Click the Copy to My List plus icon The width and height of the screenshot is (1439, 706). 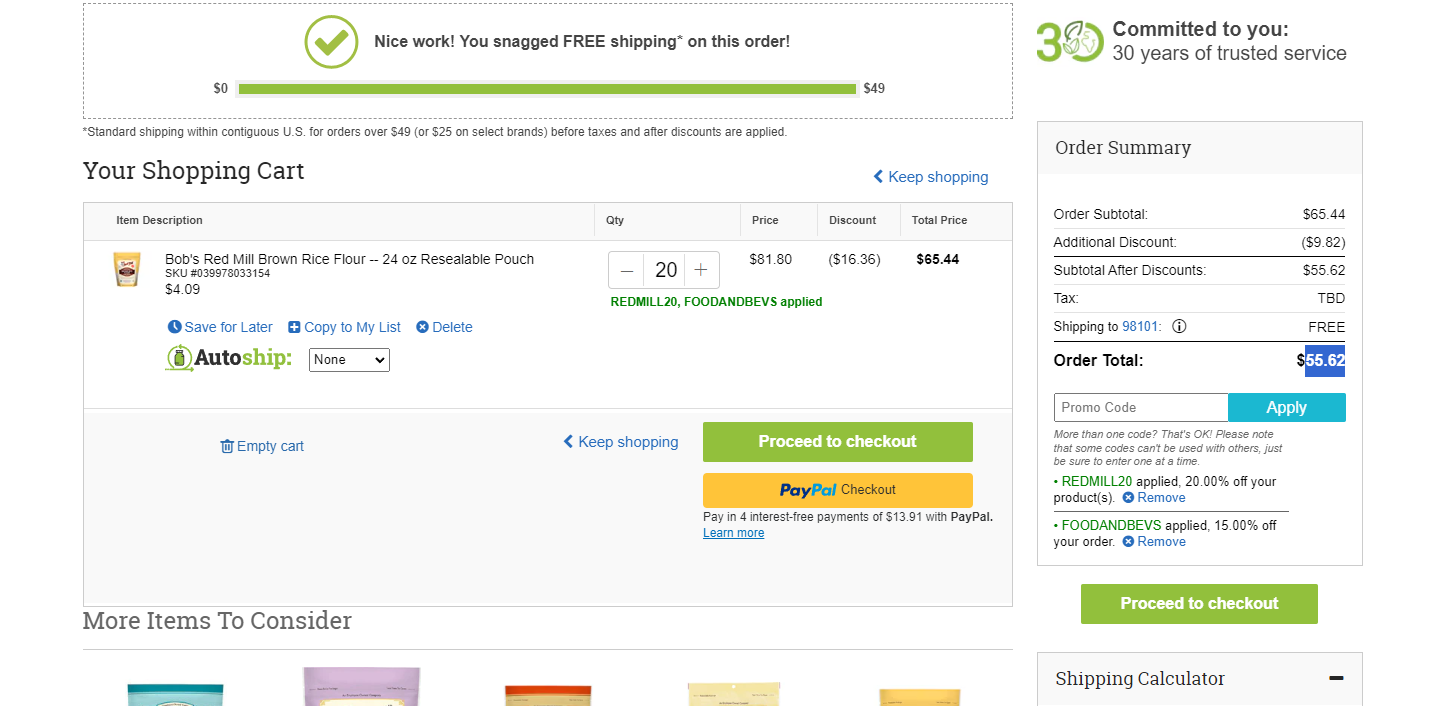294,327
